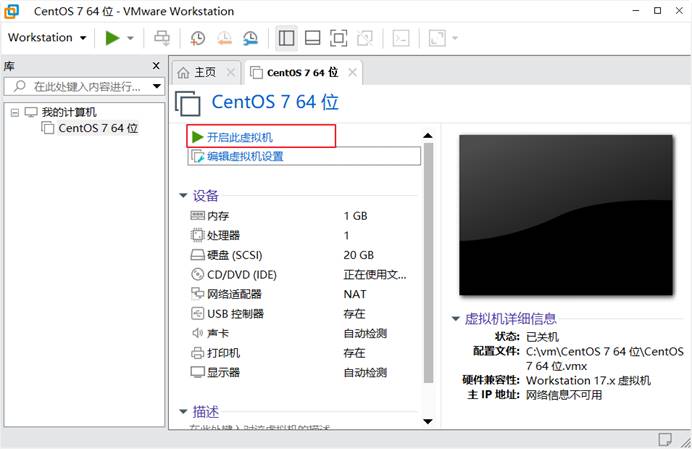The width and height of the screenshot is (692, 449).
Task: Click the configuration file path text
Action: pos(605,358)
